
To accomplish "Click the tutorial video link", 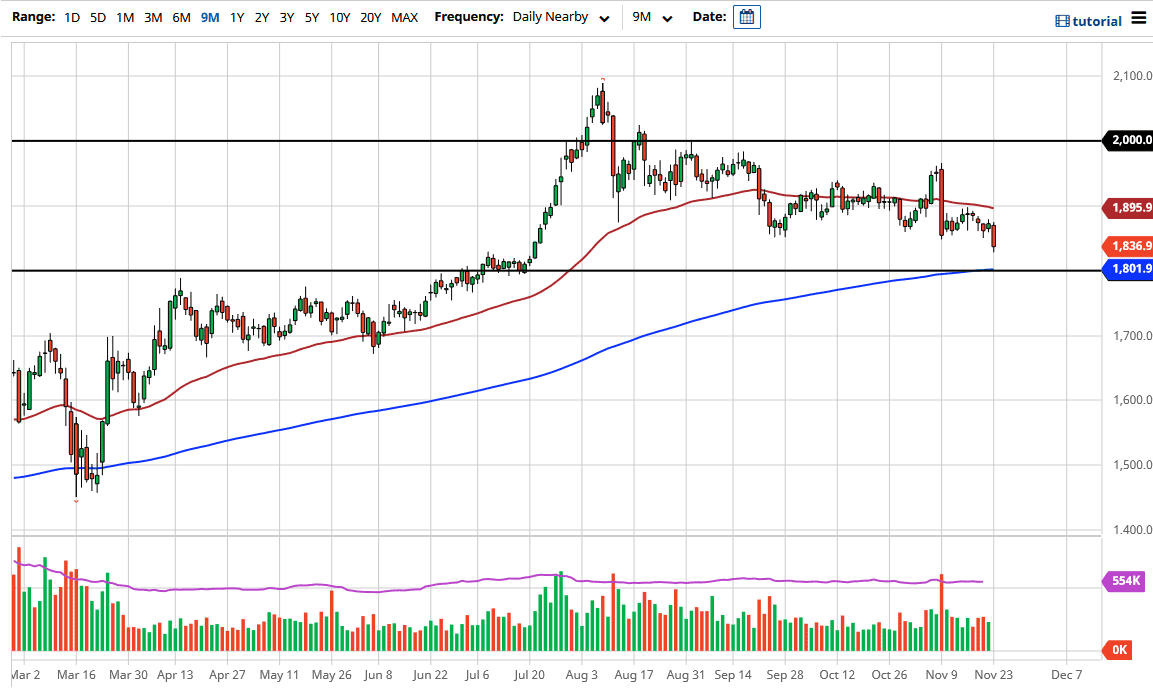I will pos(1089,21).
